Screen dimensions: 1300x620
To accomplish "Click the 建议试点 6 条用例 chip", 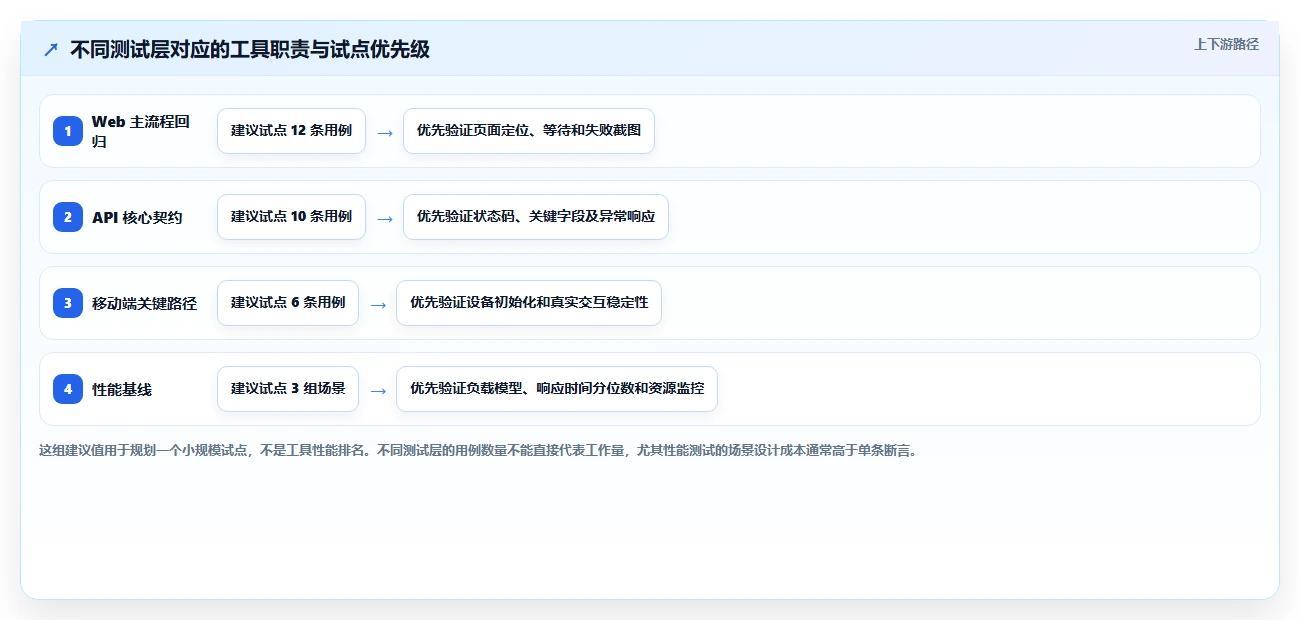I will tap(288, 303).
